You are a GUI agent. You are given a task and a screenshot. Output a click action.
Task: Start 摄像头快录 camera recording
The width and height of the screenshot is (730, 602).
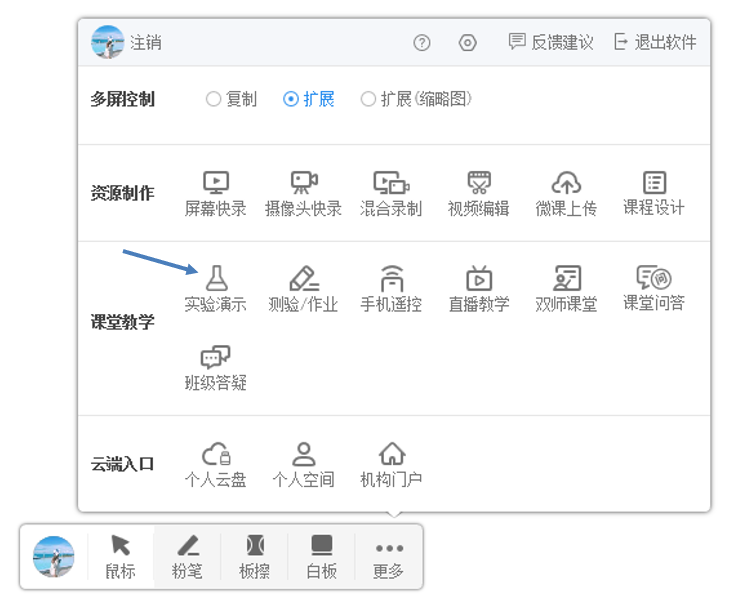(x=303, y=183)
